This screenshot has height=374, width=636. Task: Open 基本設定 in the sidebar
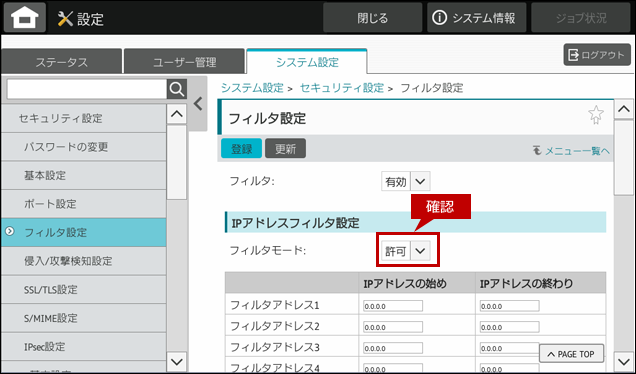point(84,175)
